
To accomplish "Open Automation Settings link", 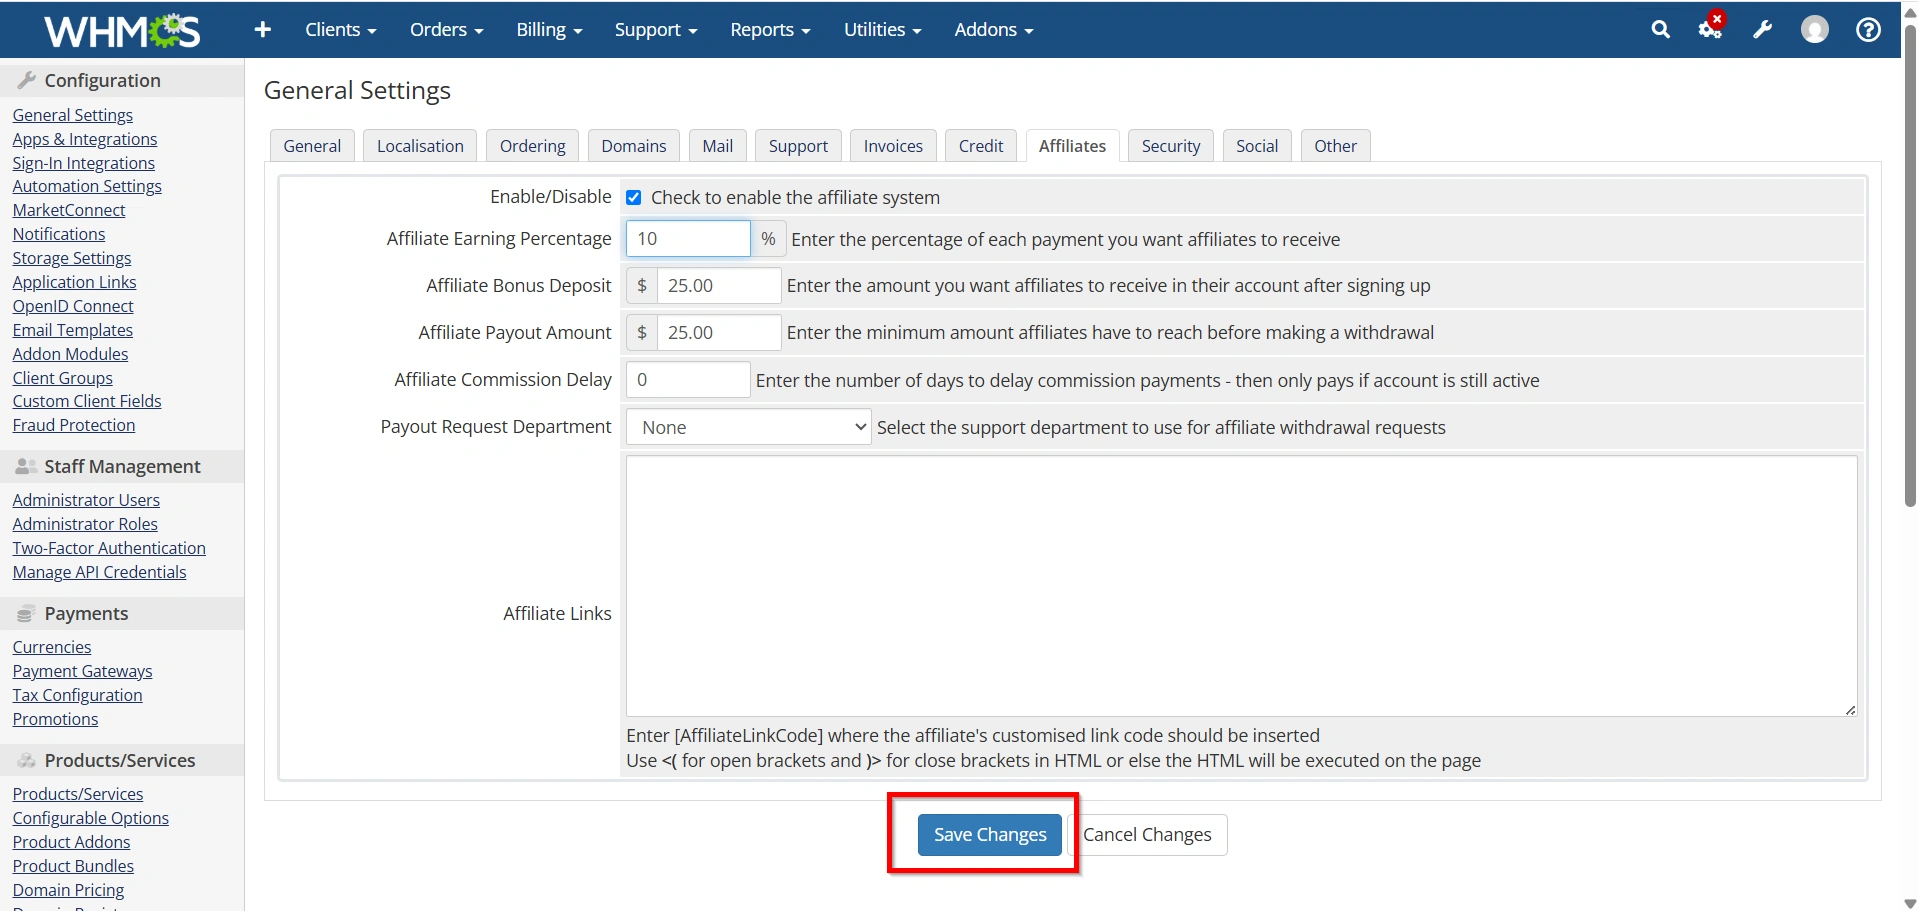I will pos(87,186).
